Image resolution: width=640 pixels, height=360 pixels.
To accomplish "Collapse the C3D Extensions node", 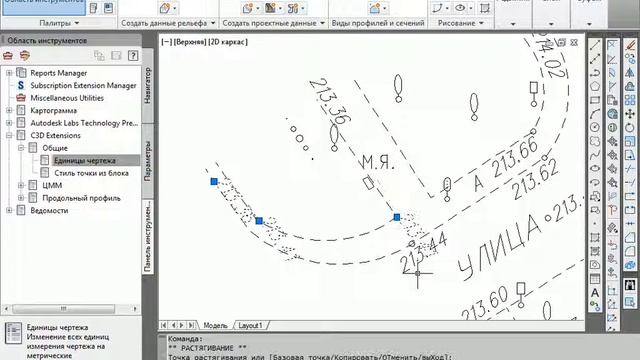I will pos(9,136).
